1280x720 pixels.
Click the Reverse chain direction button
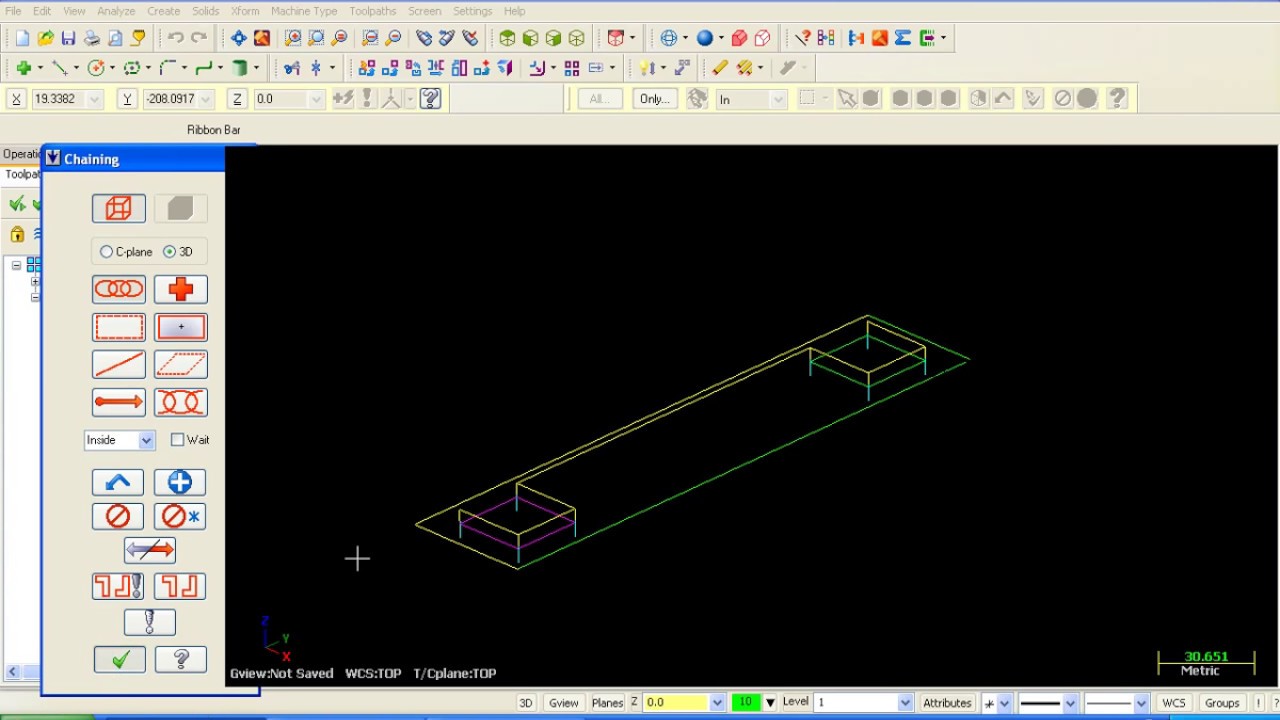point(150,550)
